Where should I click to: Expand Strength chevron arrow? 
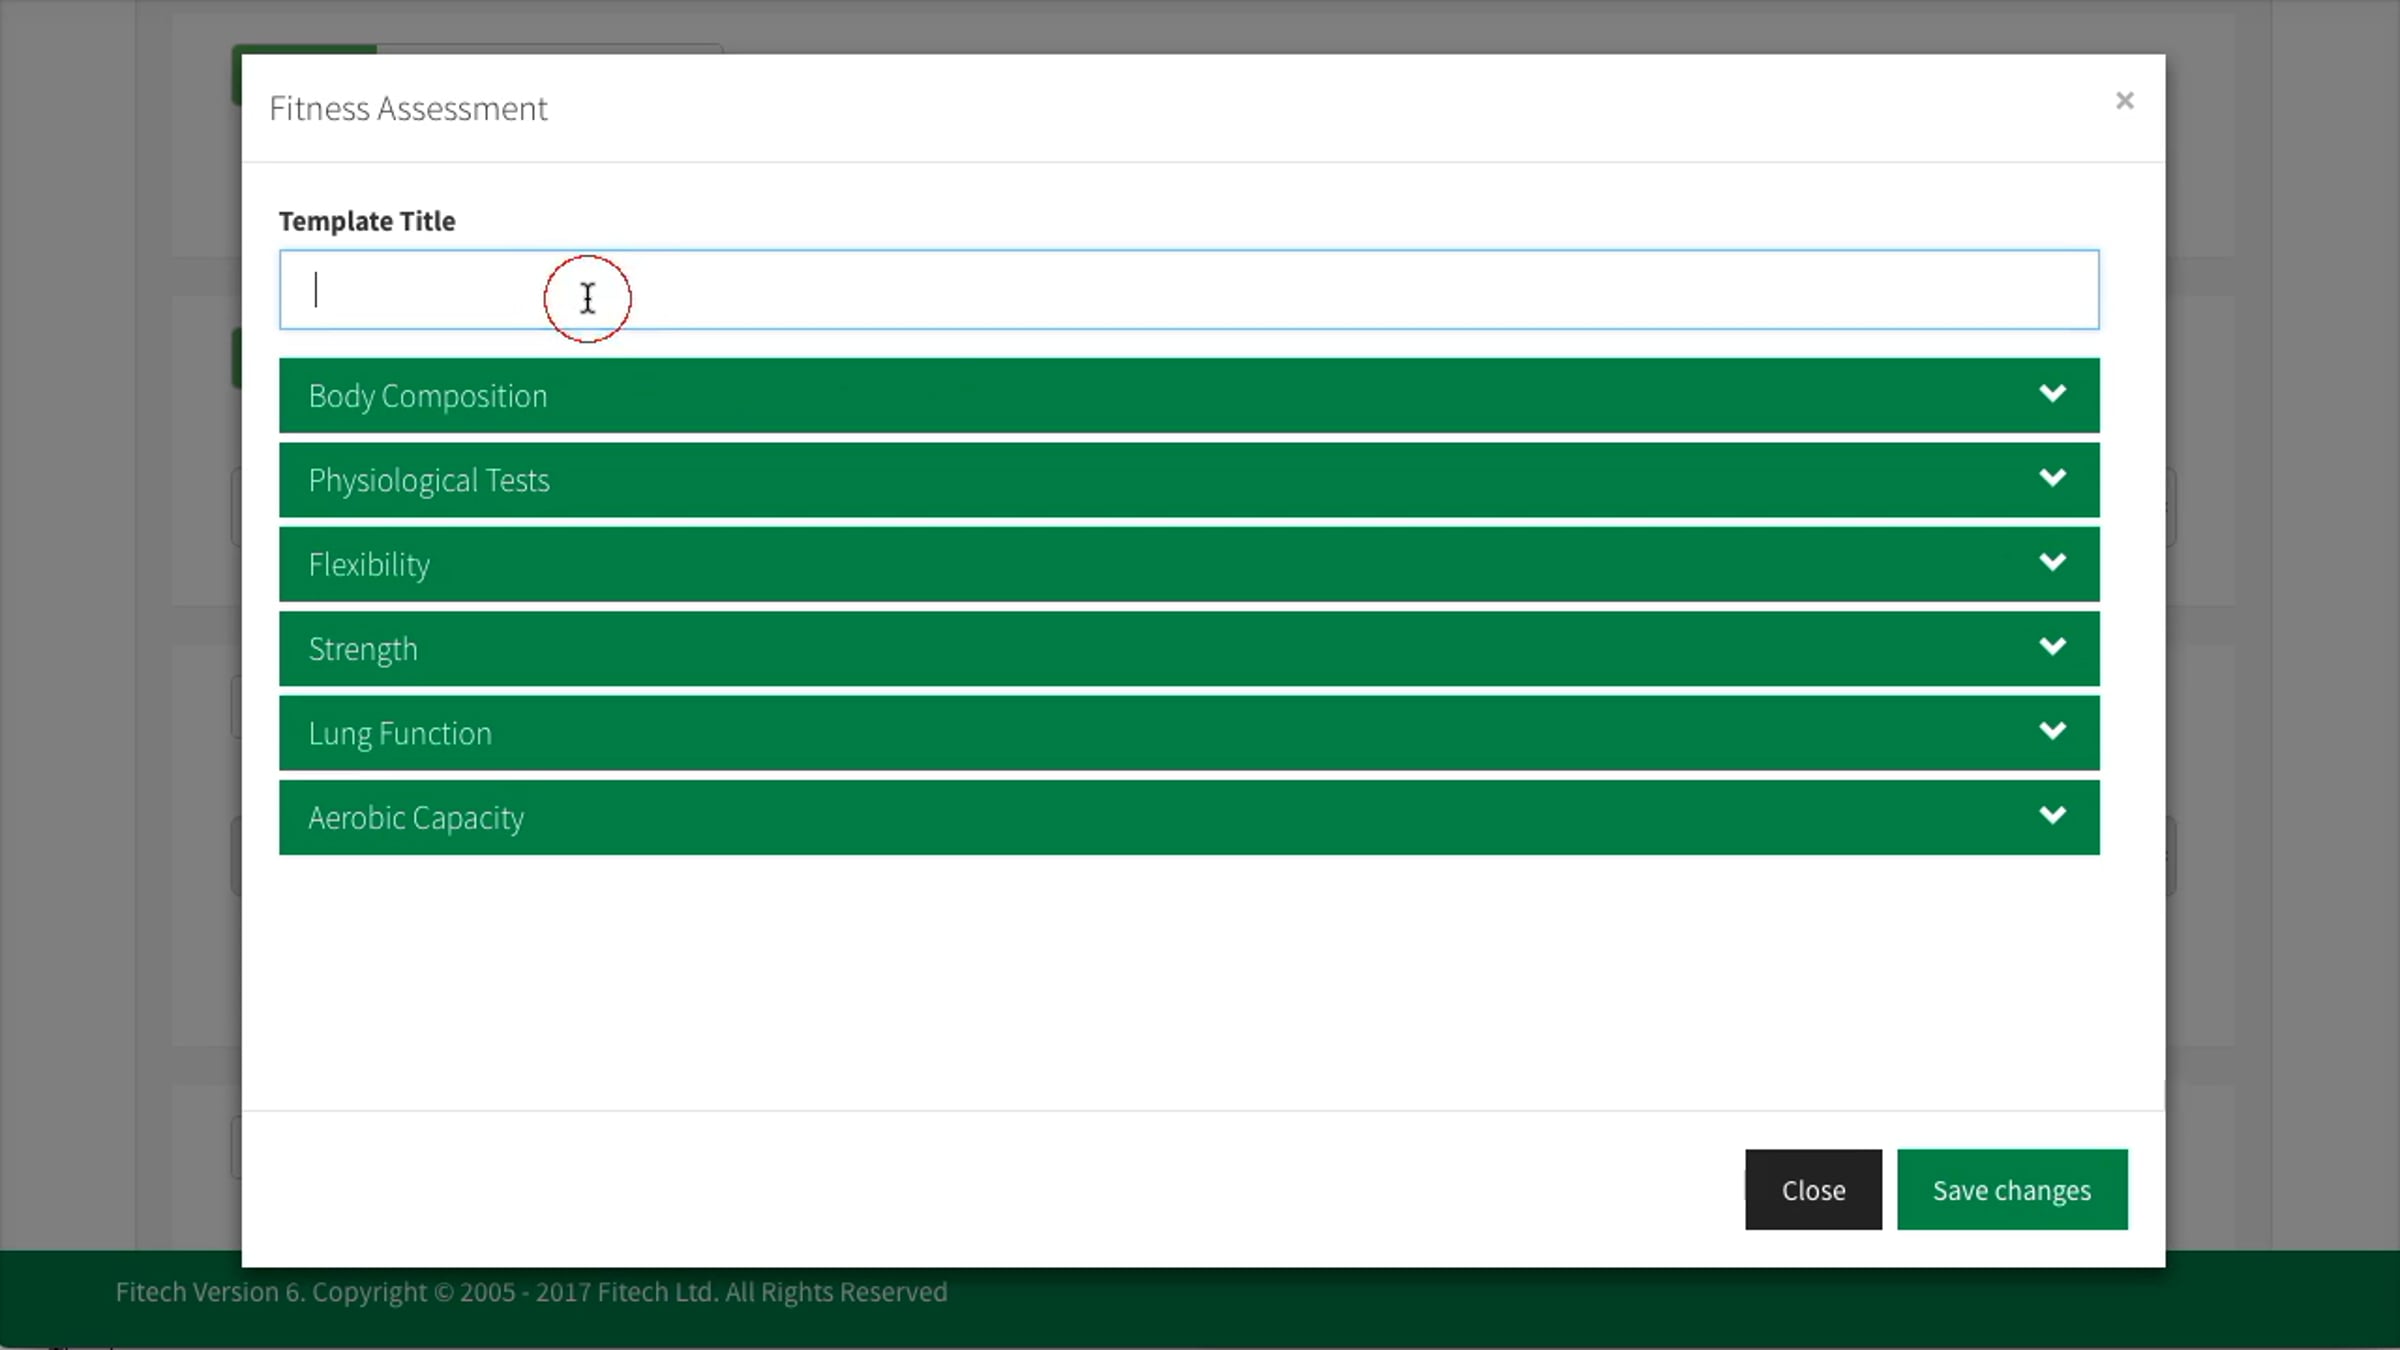[x=2052, y=647]
